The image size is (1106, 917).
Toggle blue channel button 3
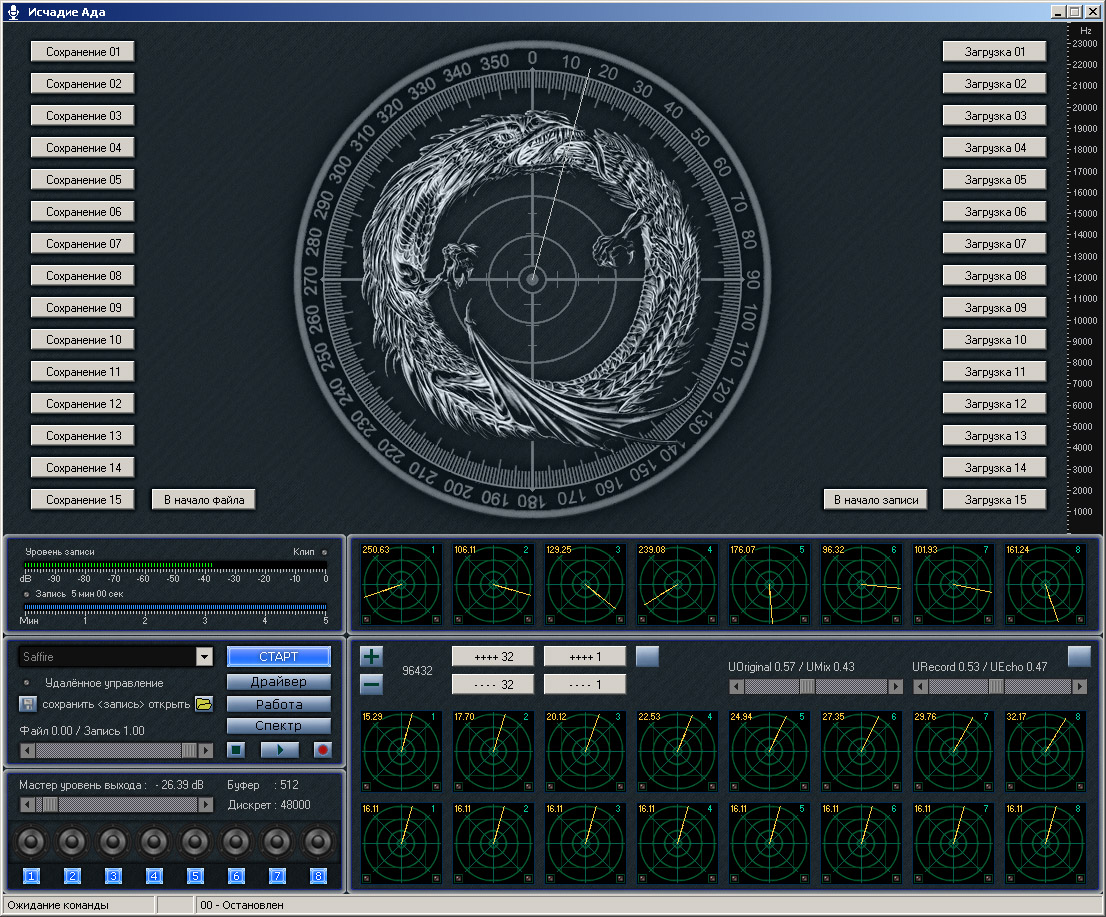coord(113,876)
